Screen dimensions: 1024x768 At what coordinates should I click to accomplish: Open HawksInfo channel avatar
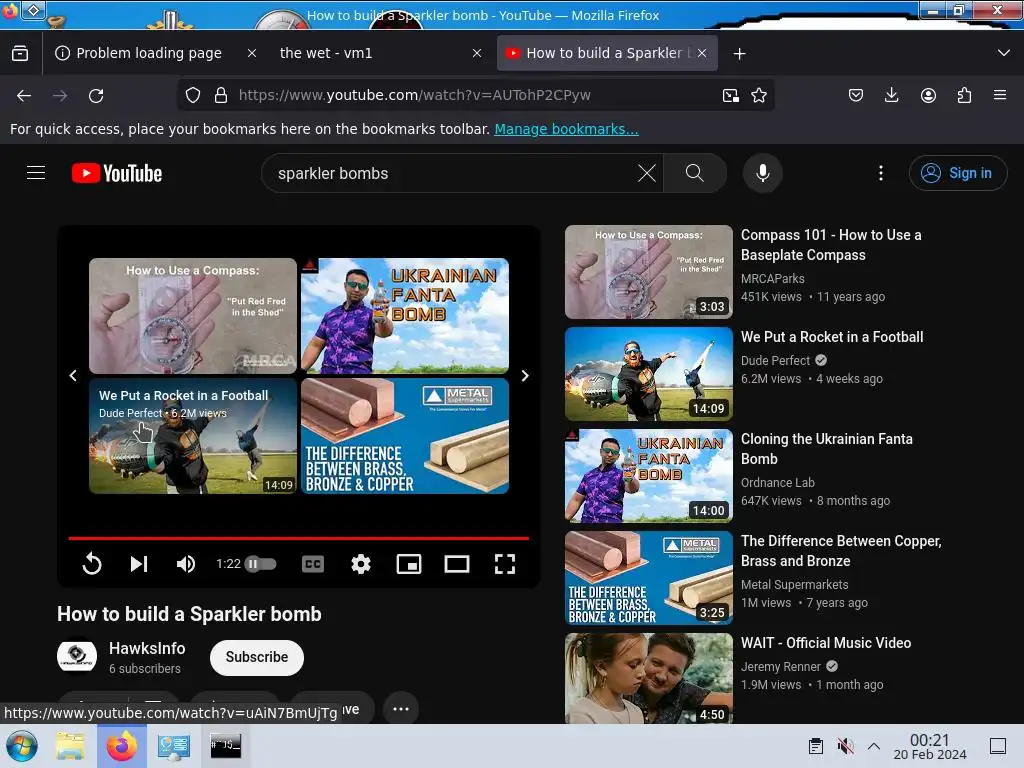[77, 656]
